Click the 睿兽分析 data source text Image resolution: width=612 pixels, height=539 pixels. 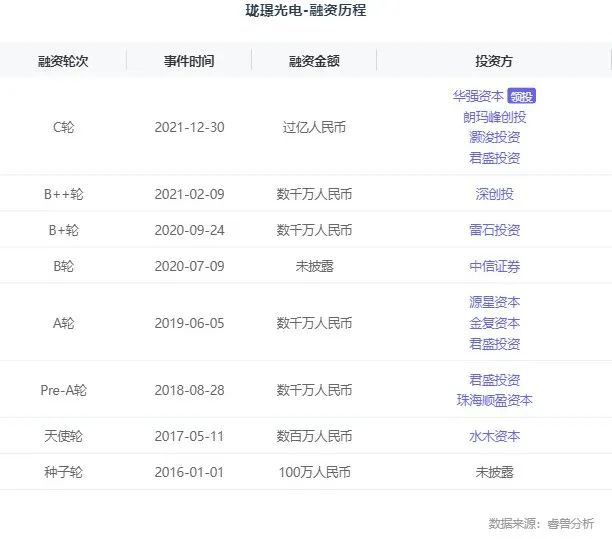pyautogui.click(x=570, y=523)
